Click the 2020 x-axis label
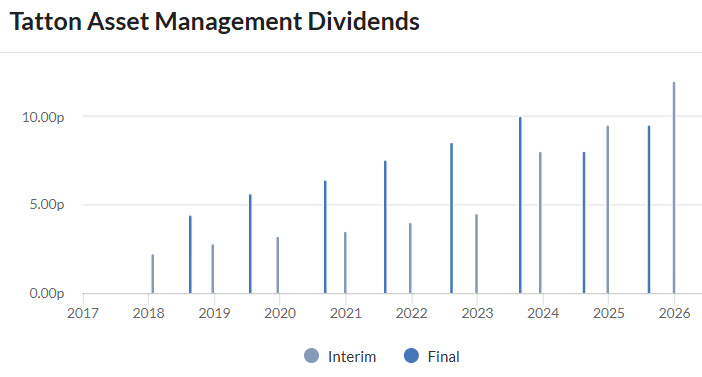This screenshot has height=377, width=702. (x=280, y=313)
